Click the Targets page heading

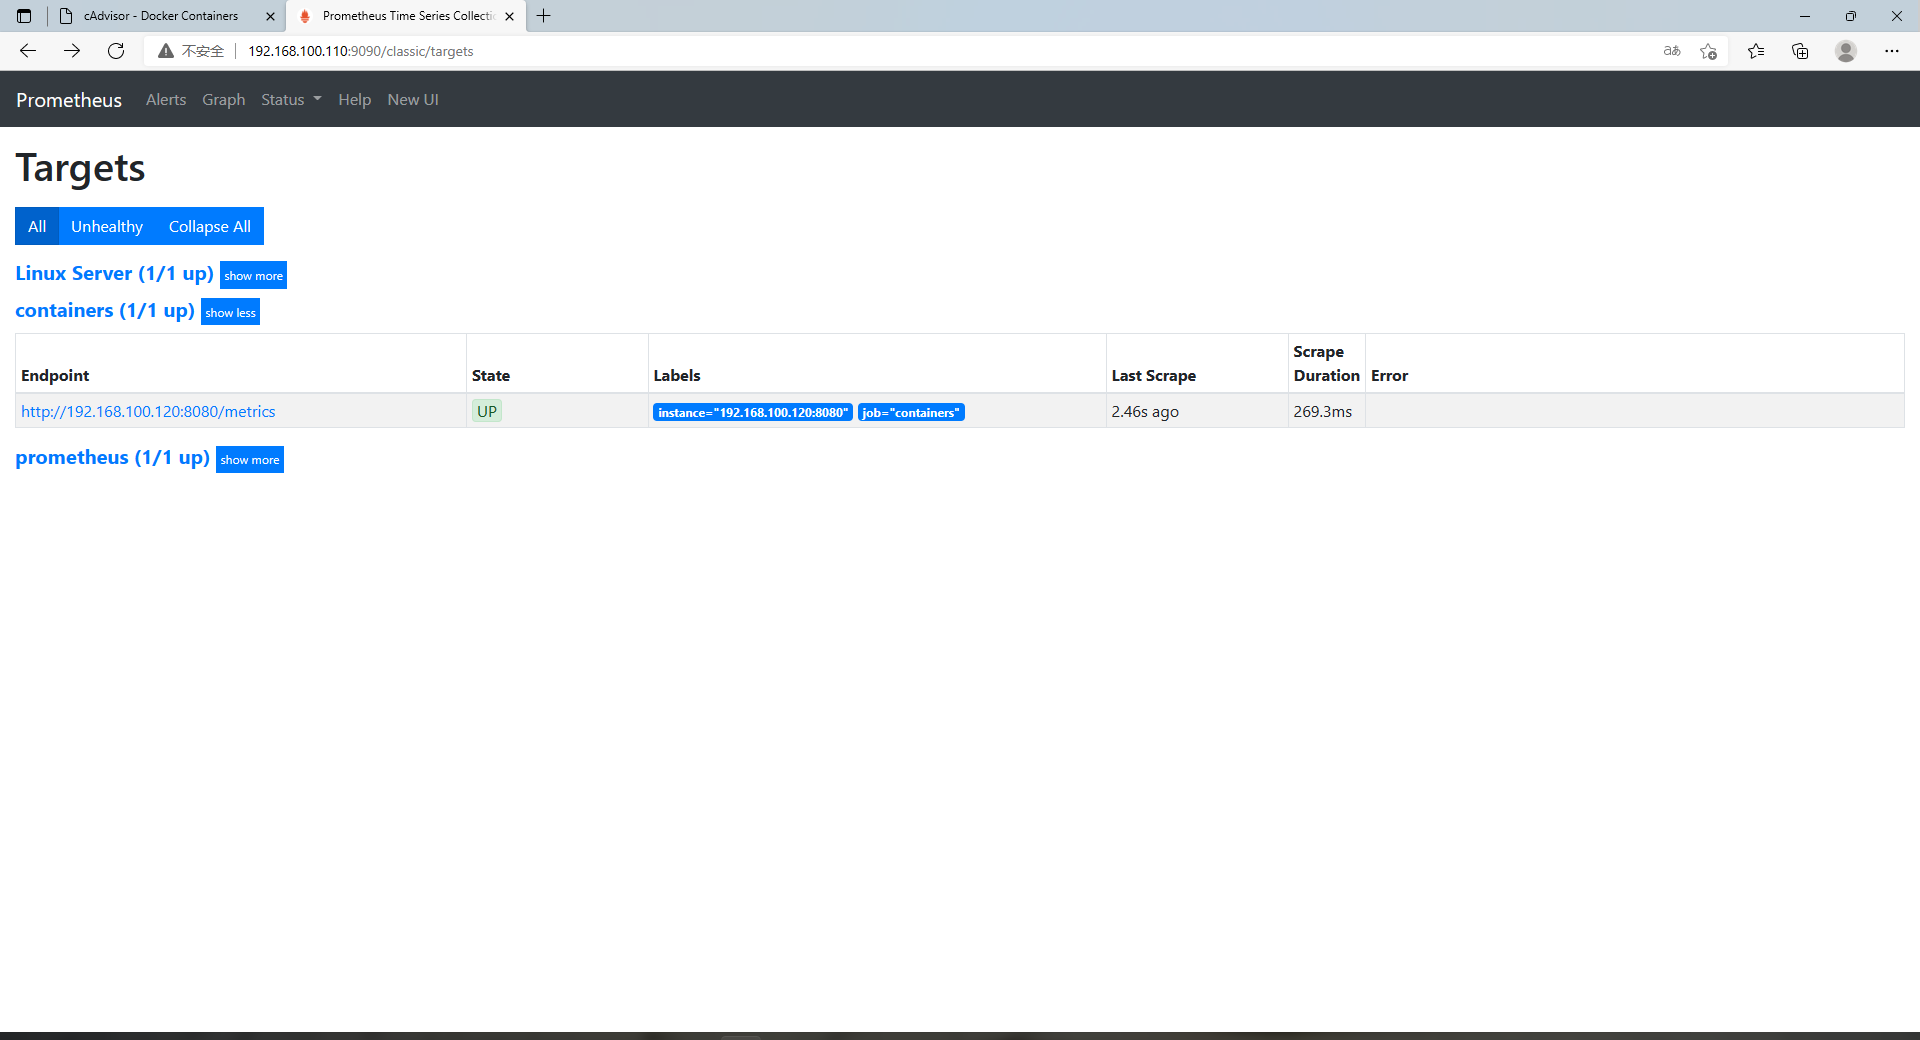[80, 168]
